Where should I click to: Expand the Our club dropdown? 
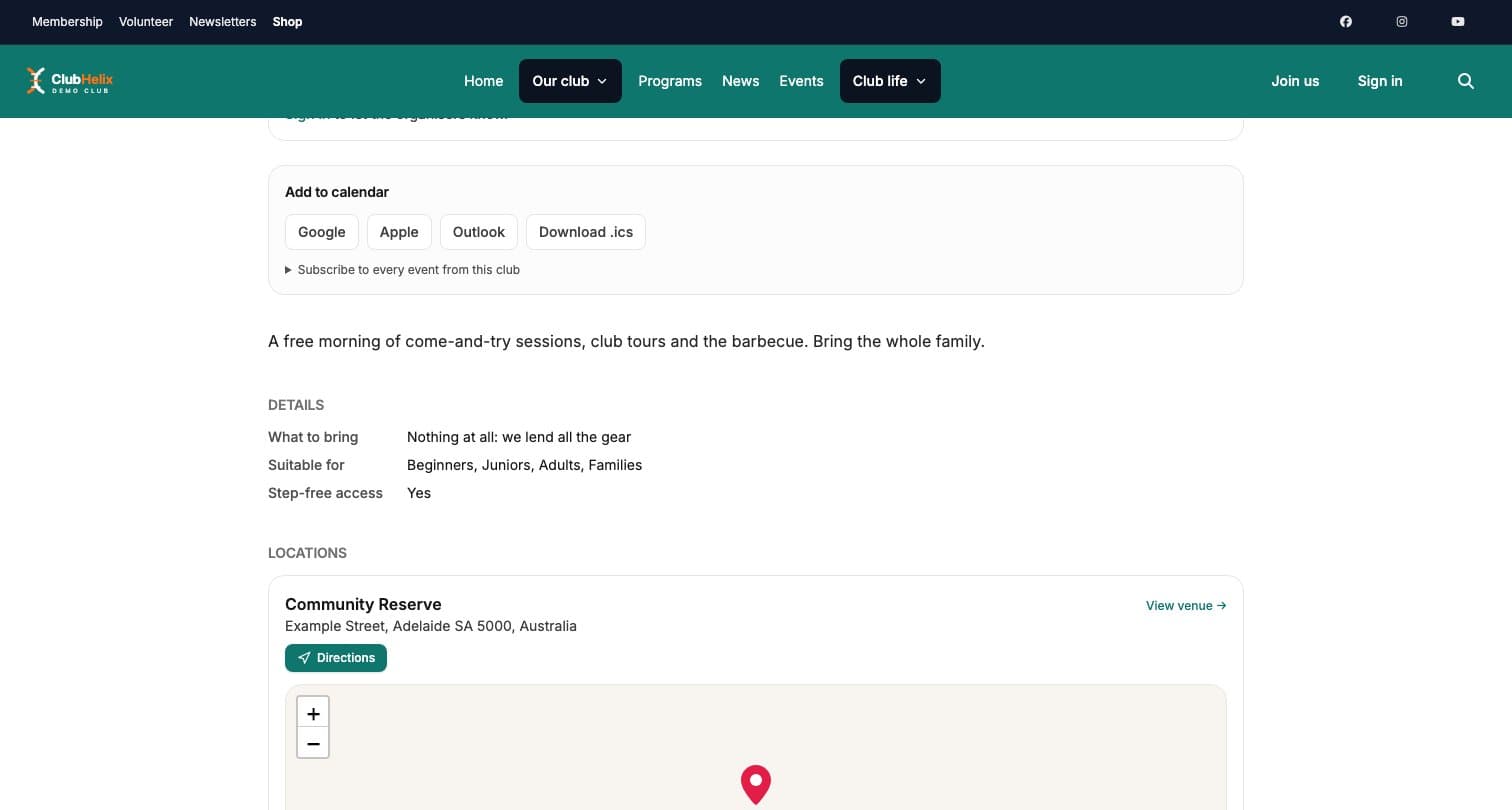tap(570, 81)
